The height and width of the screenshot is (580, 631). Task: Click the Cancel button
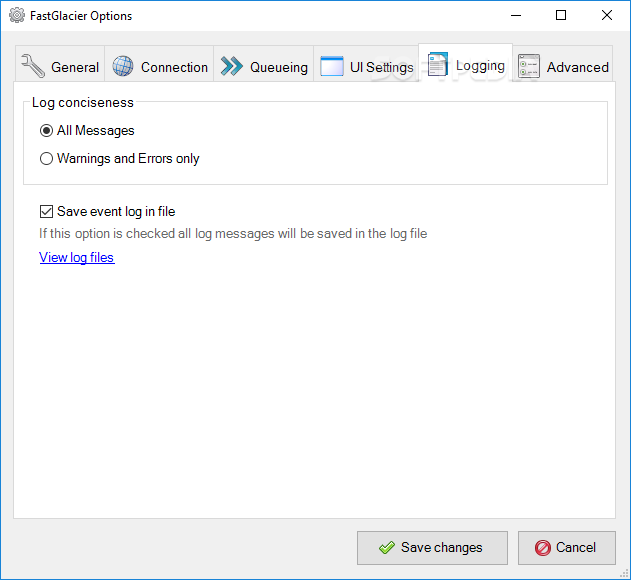(567, 548)
